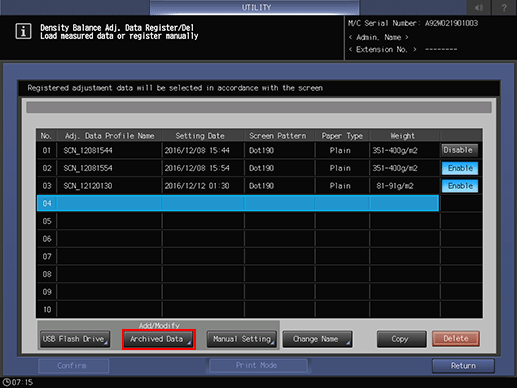Open the USB Flash Drive submenu
The width and height of the screenshot is (517, 388).
(x=75, y=339)
